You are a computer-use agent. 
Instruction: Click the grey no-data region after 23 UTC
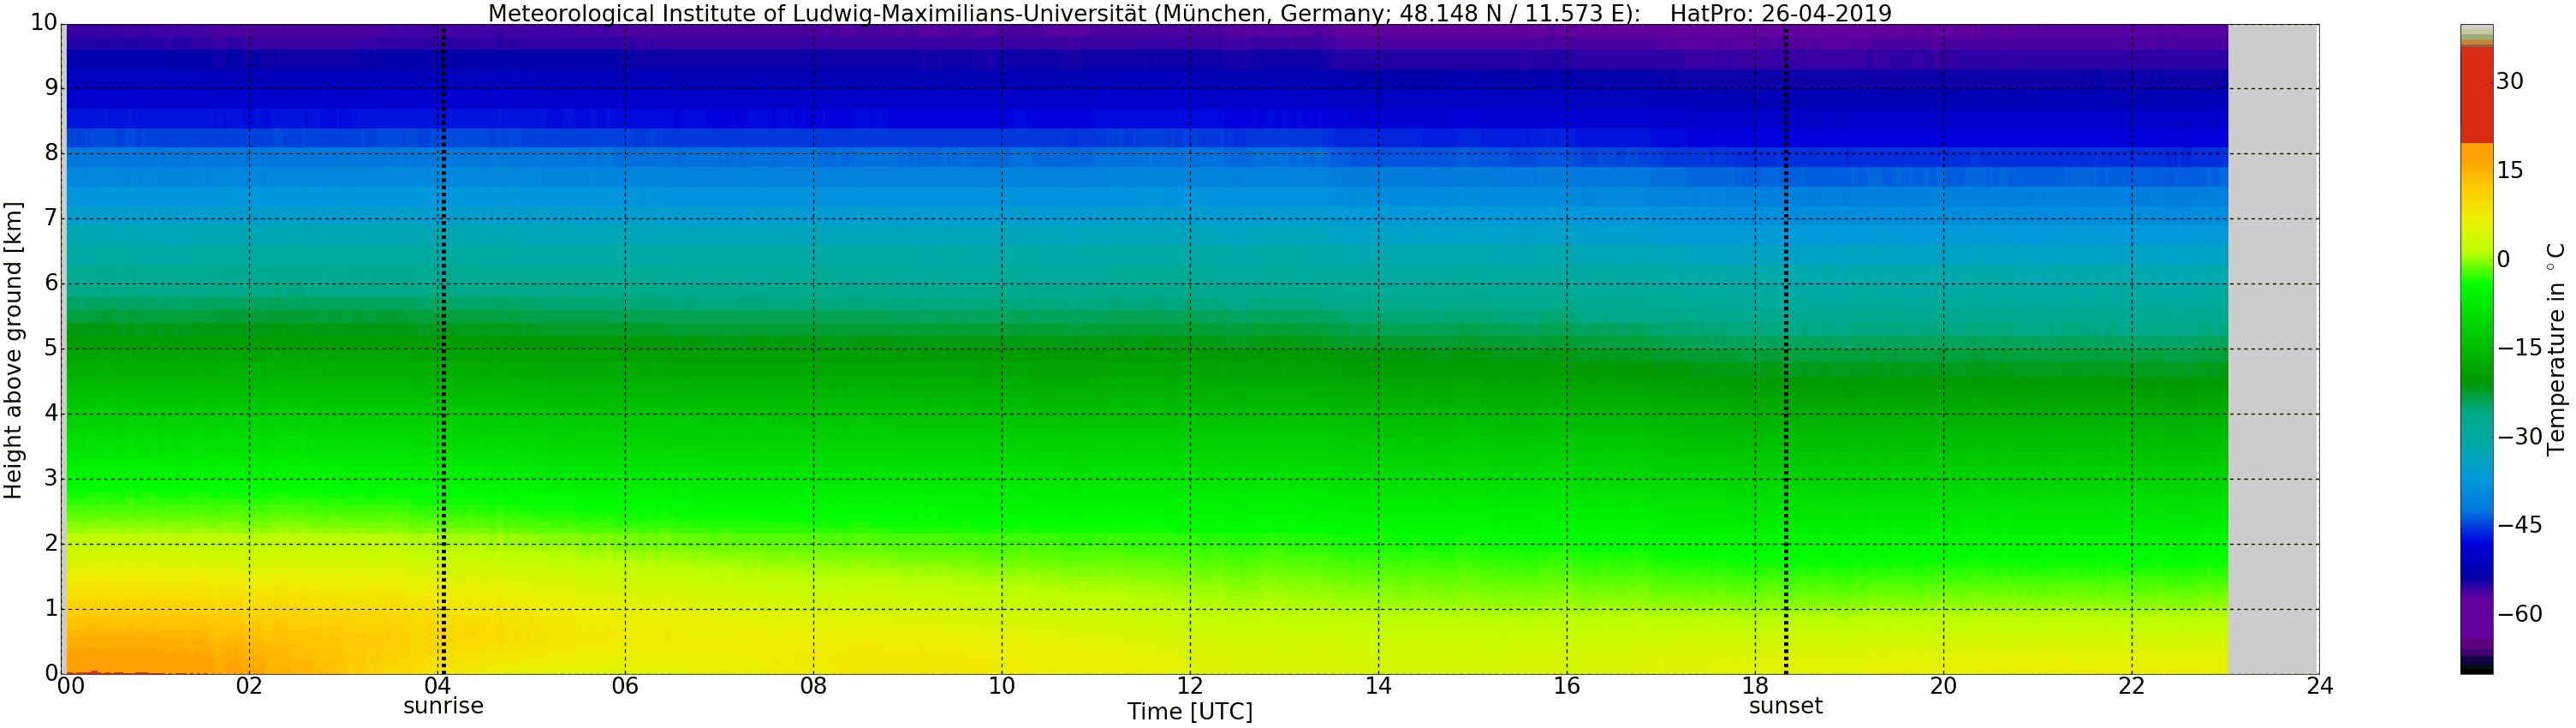pos(2273,350)
